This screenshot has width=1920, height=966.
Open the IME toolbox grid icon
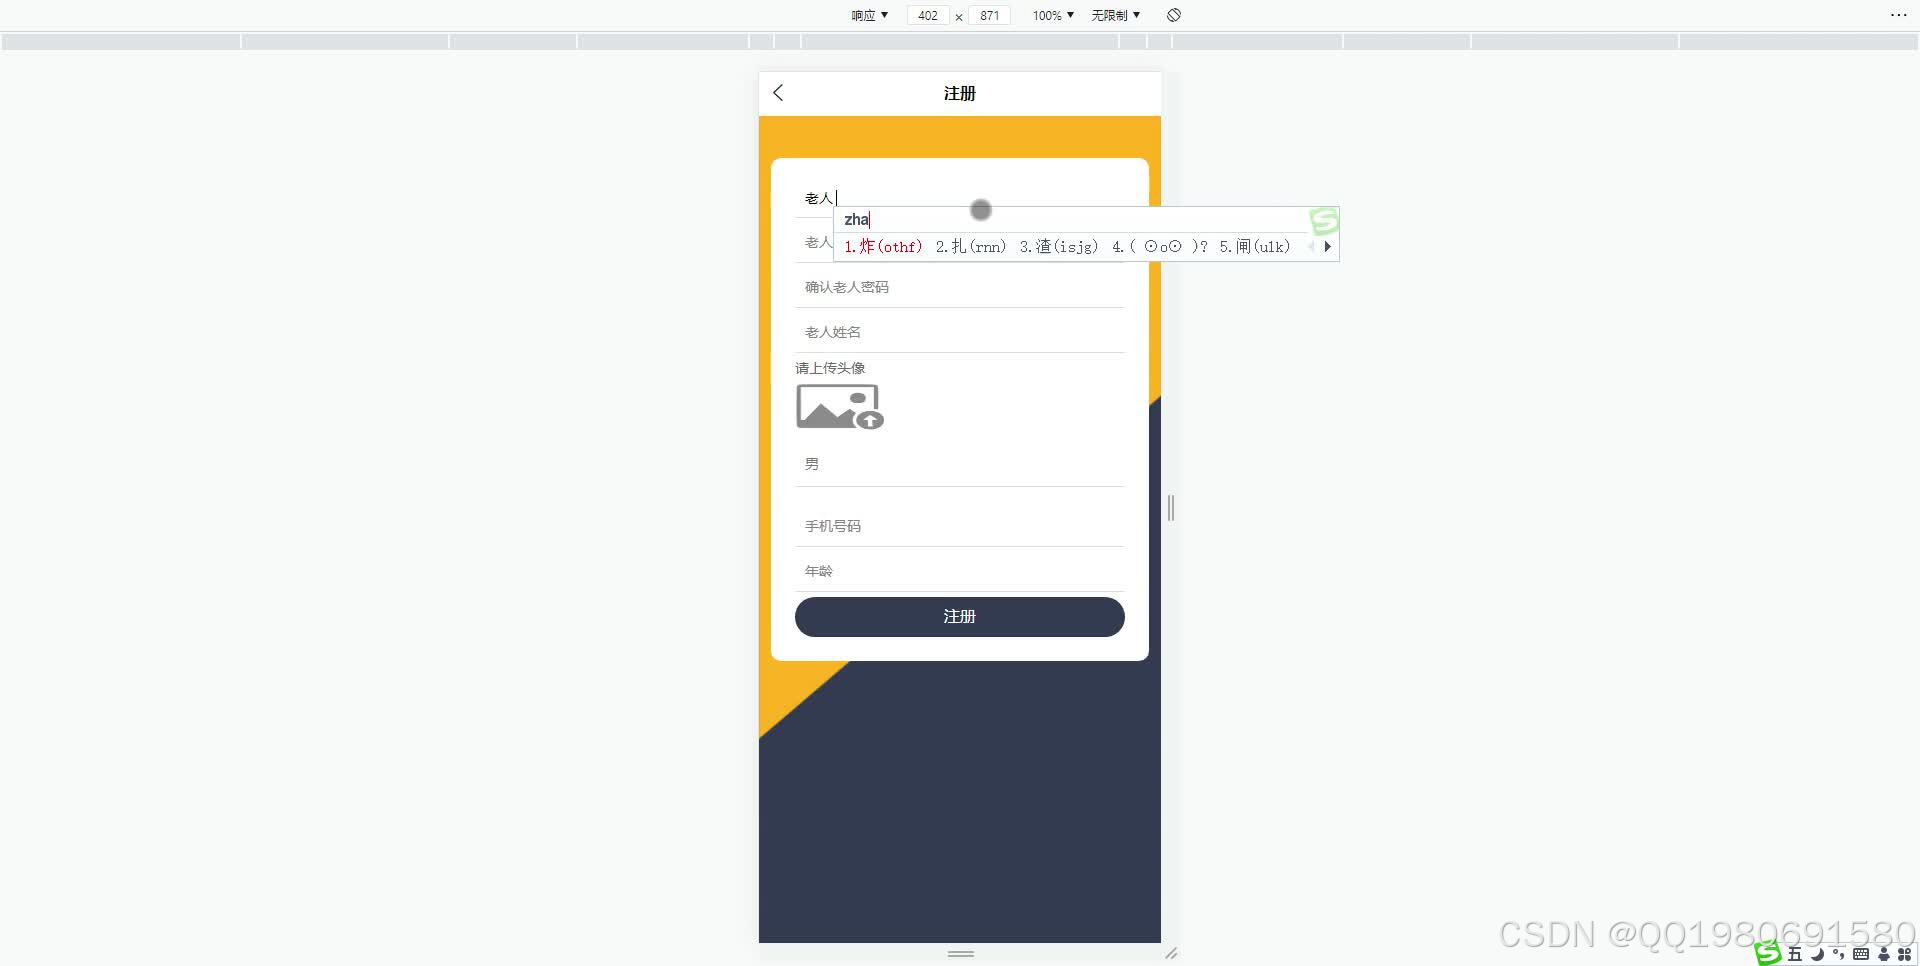(x=1905, y=954)
